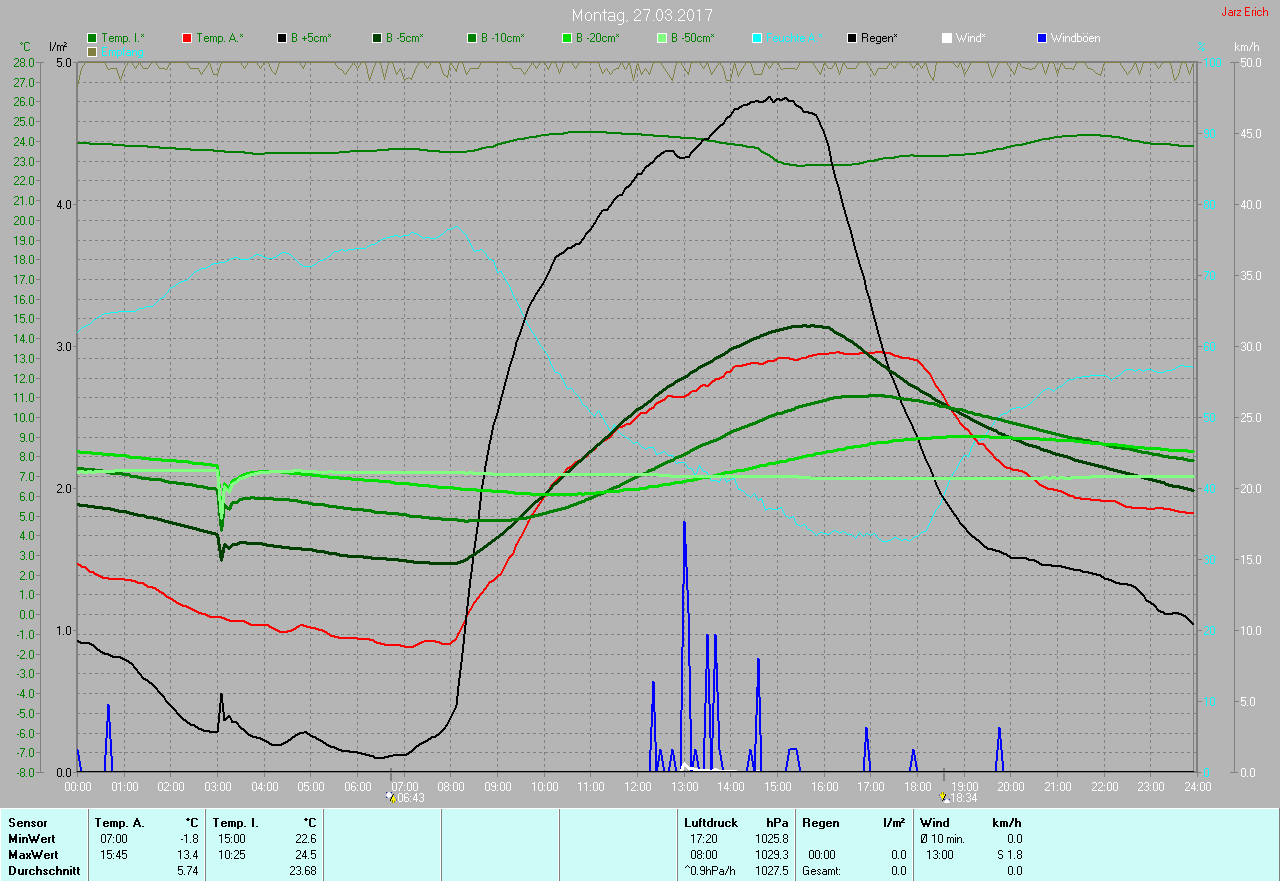Screen dimensions: 1280x881
Task: Select the wind maximum 'S 1.8'
Action: click(x=1008, y=855)
